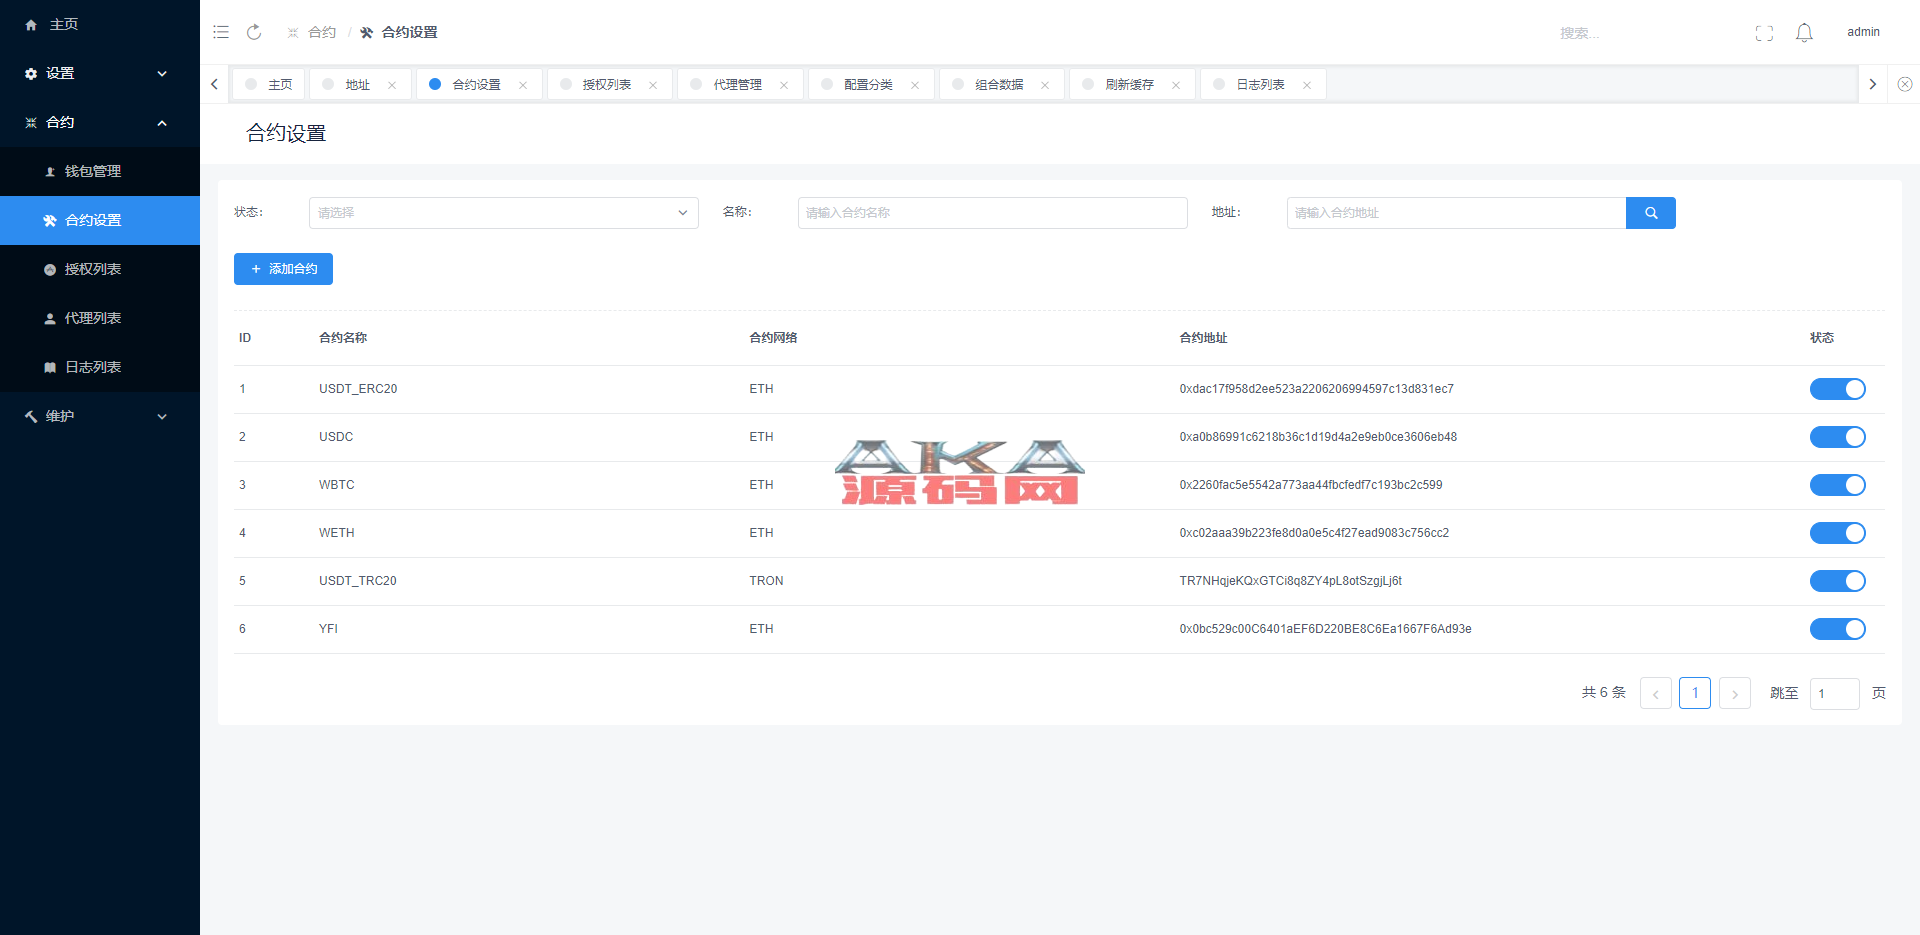
Task: Click the refresh page icon
Action: pyautogui.click(x=254, y=32)
